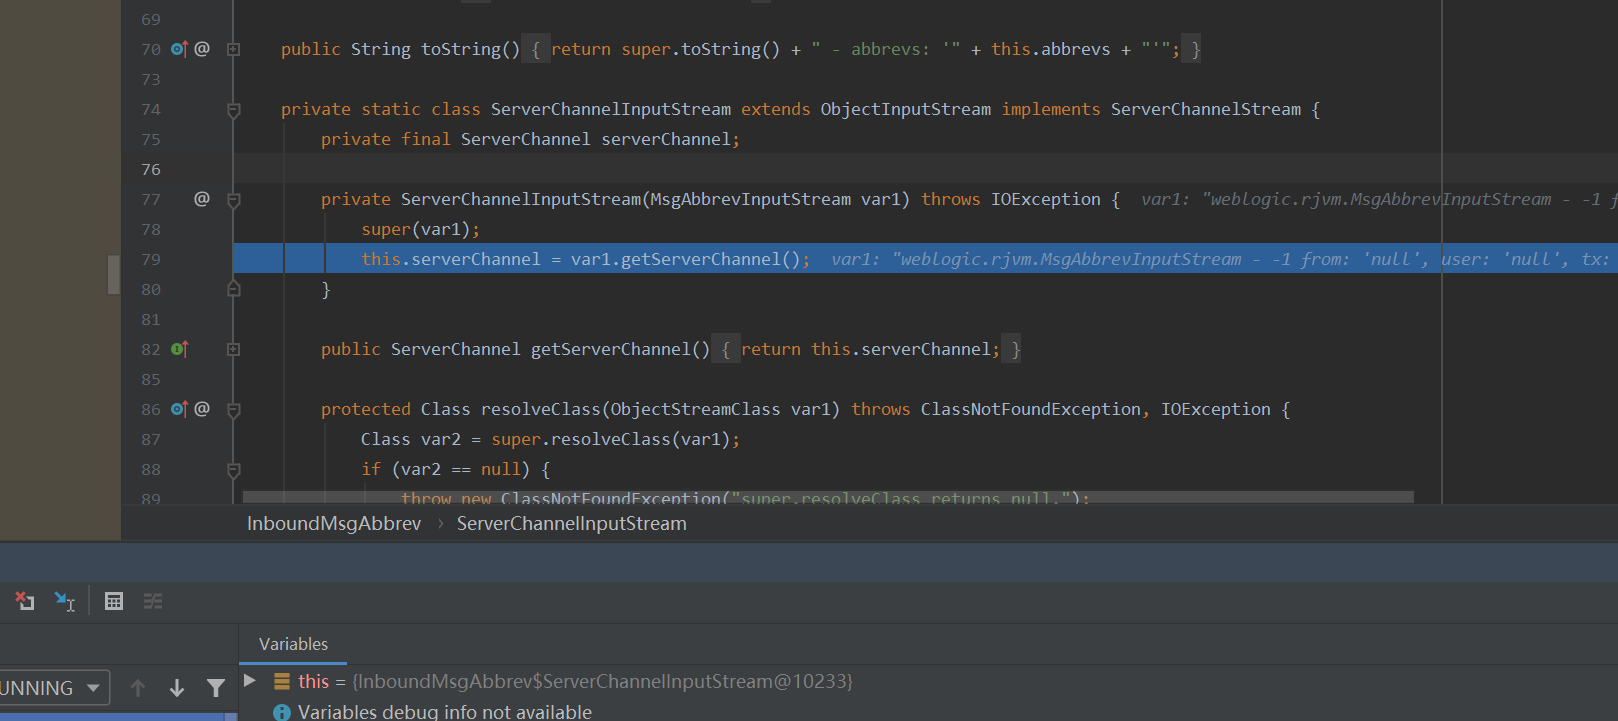Click the @ annotation icon on line 77
Screen dimensions: 1618x721
pyautogui.click(x=202, y=199)
